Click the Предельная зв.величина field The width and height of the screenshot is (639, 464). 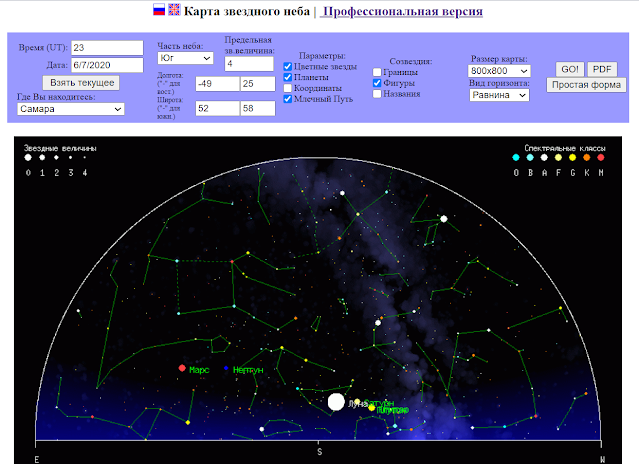(249, 64)
